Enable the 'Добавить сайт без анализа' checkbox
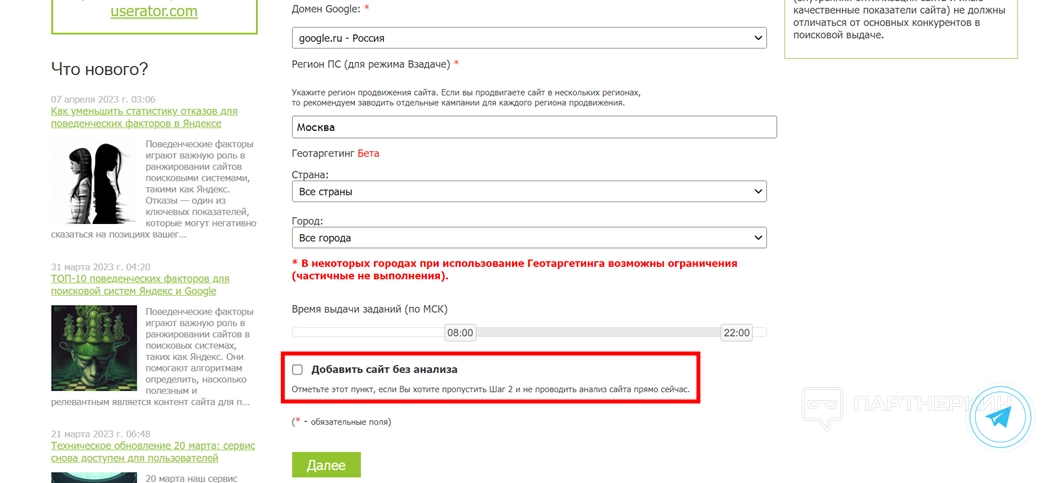 (x=297, y=370)
